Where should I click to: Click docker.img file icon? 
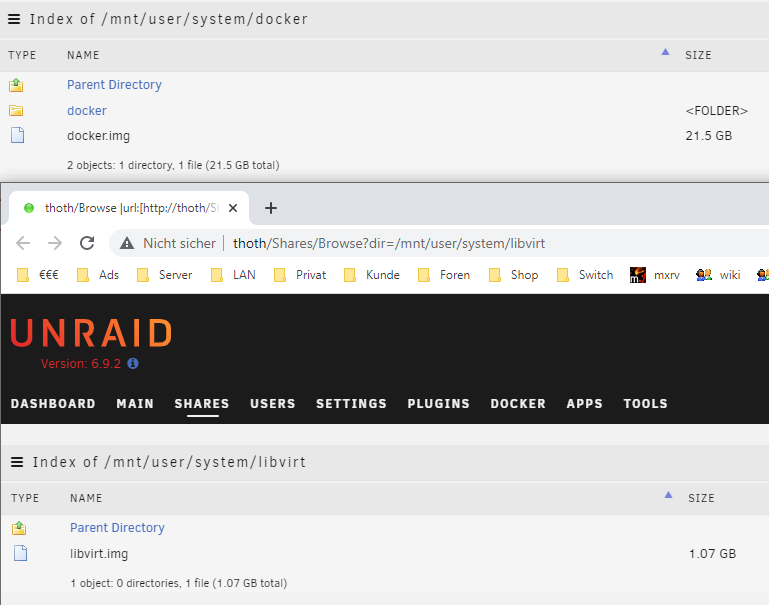pos(17,135)
